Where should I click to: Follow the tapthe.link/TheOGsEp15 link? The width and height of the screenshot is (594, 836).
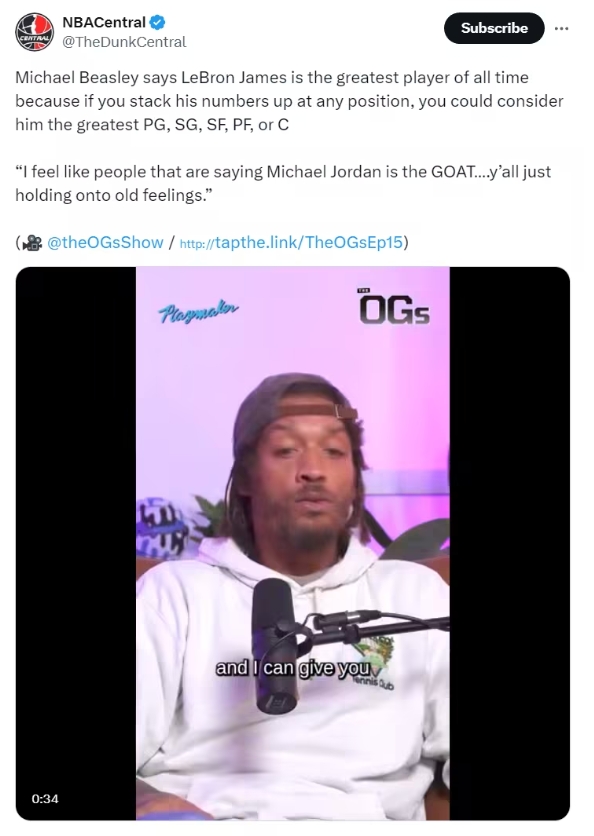click(x=291, y=242)
